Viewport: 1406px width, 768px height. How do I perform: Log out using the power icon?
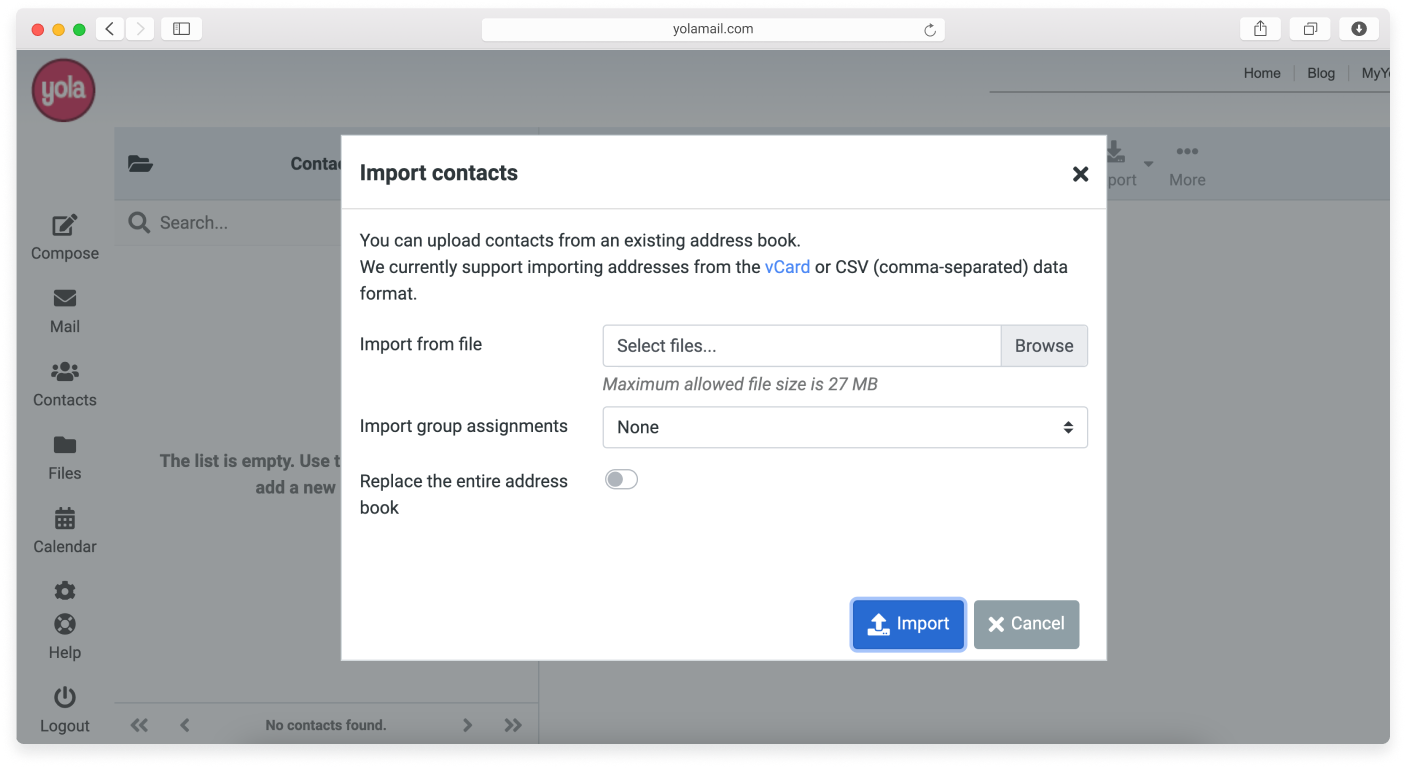click(64, 710)
